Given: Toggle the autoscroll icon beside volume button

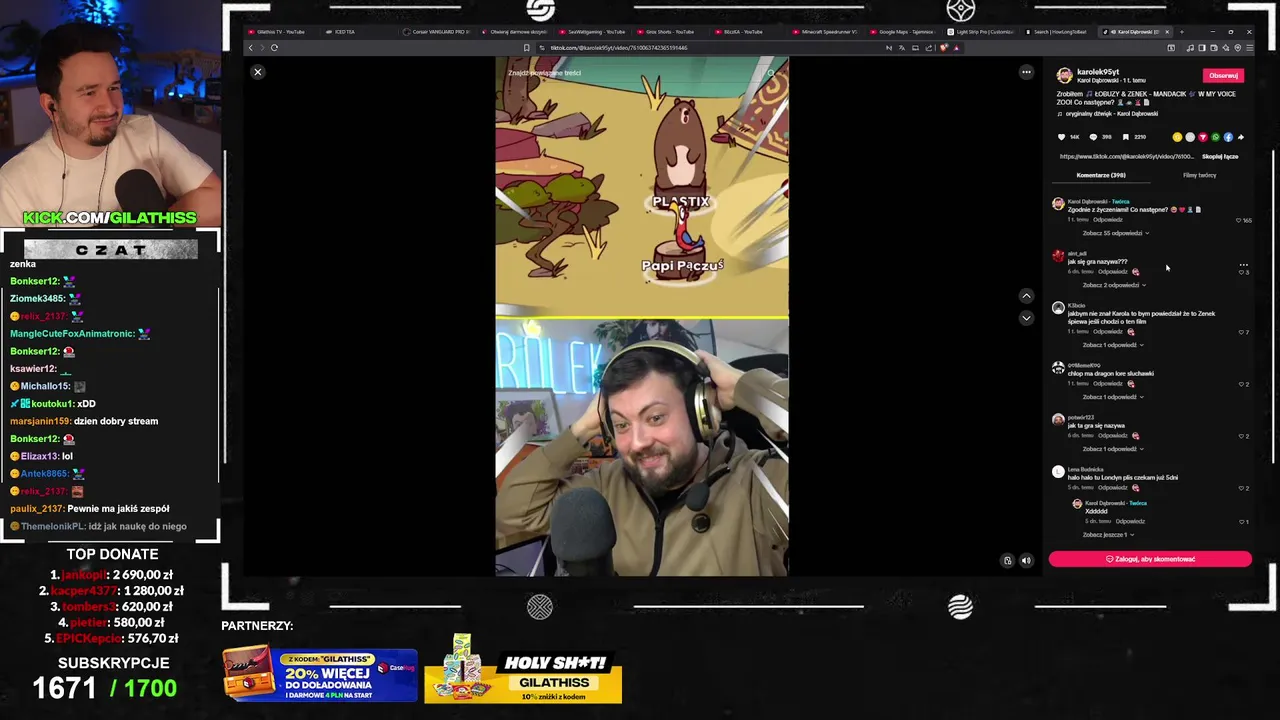Looking at the screenshot, I should [1007, 561].
